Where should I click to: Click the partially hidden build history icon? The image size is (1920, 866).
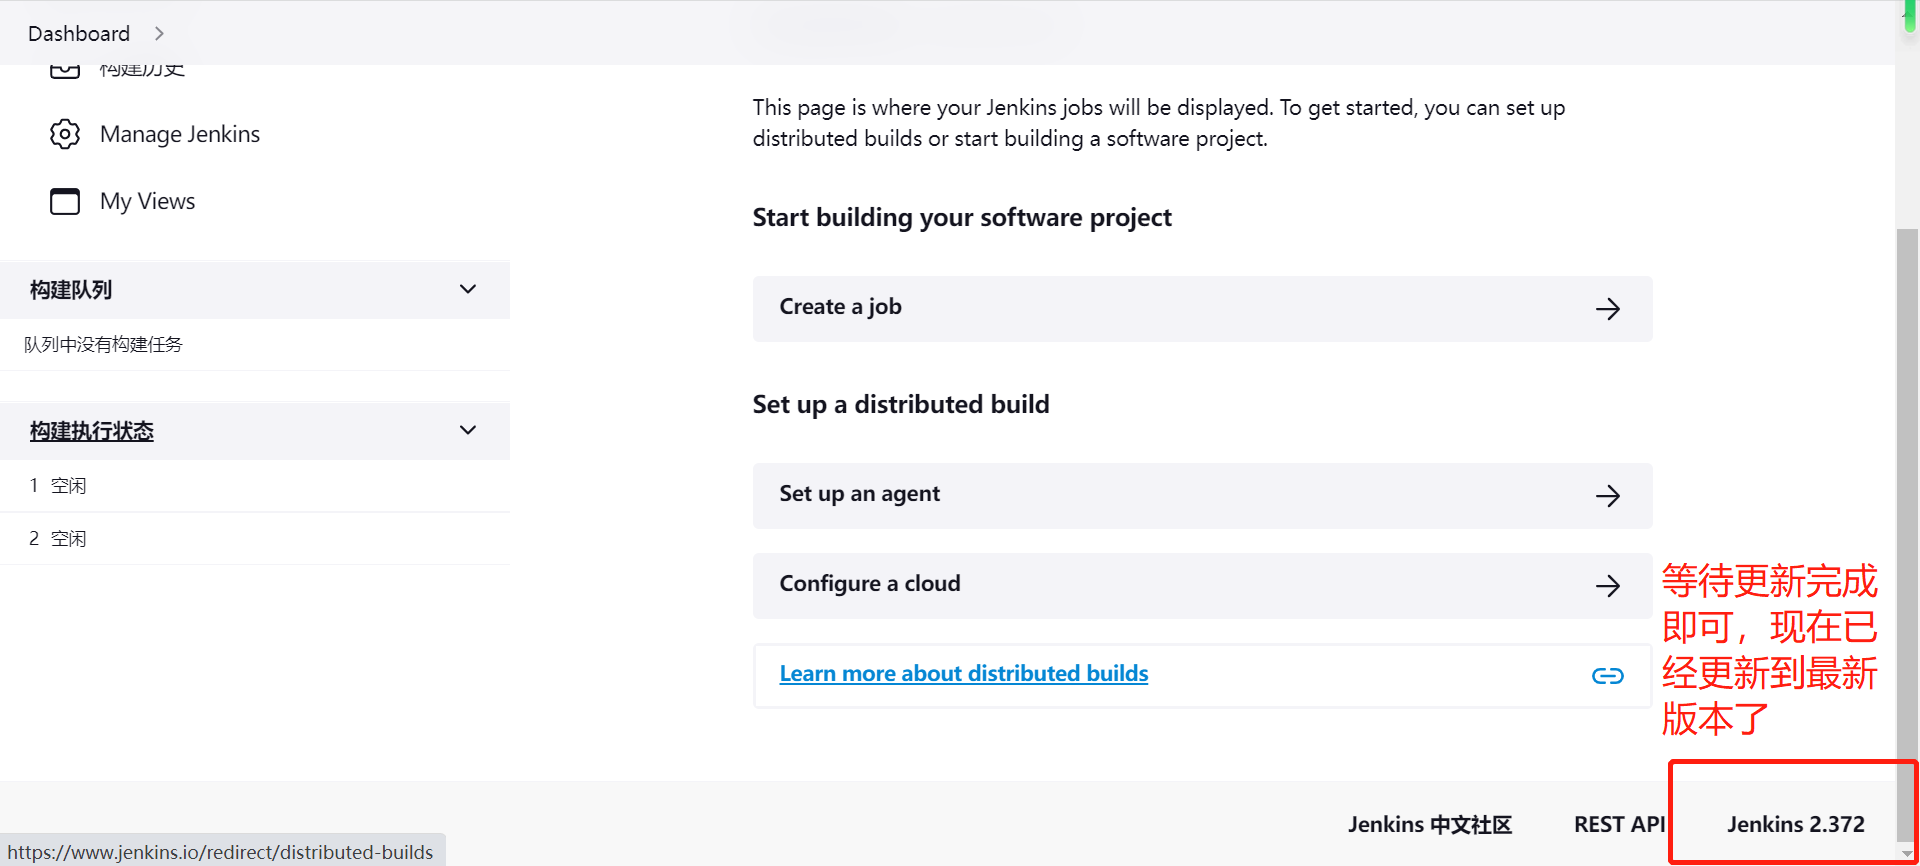point(65,70)
